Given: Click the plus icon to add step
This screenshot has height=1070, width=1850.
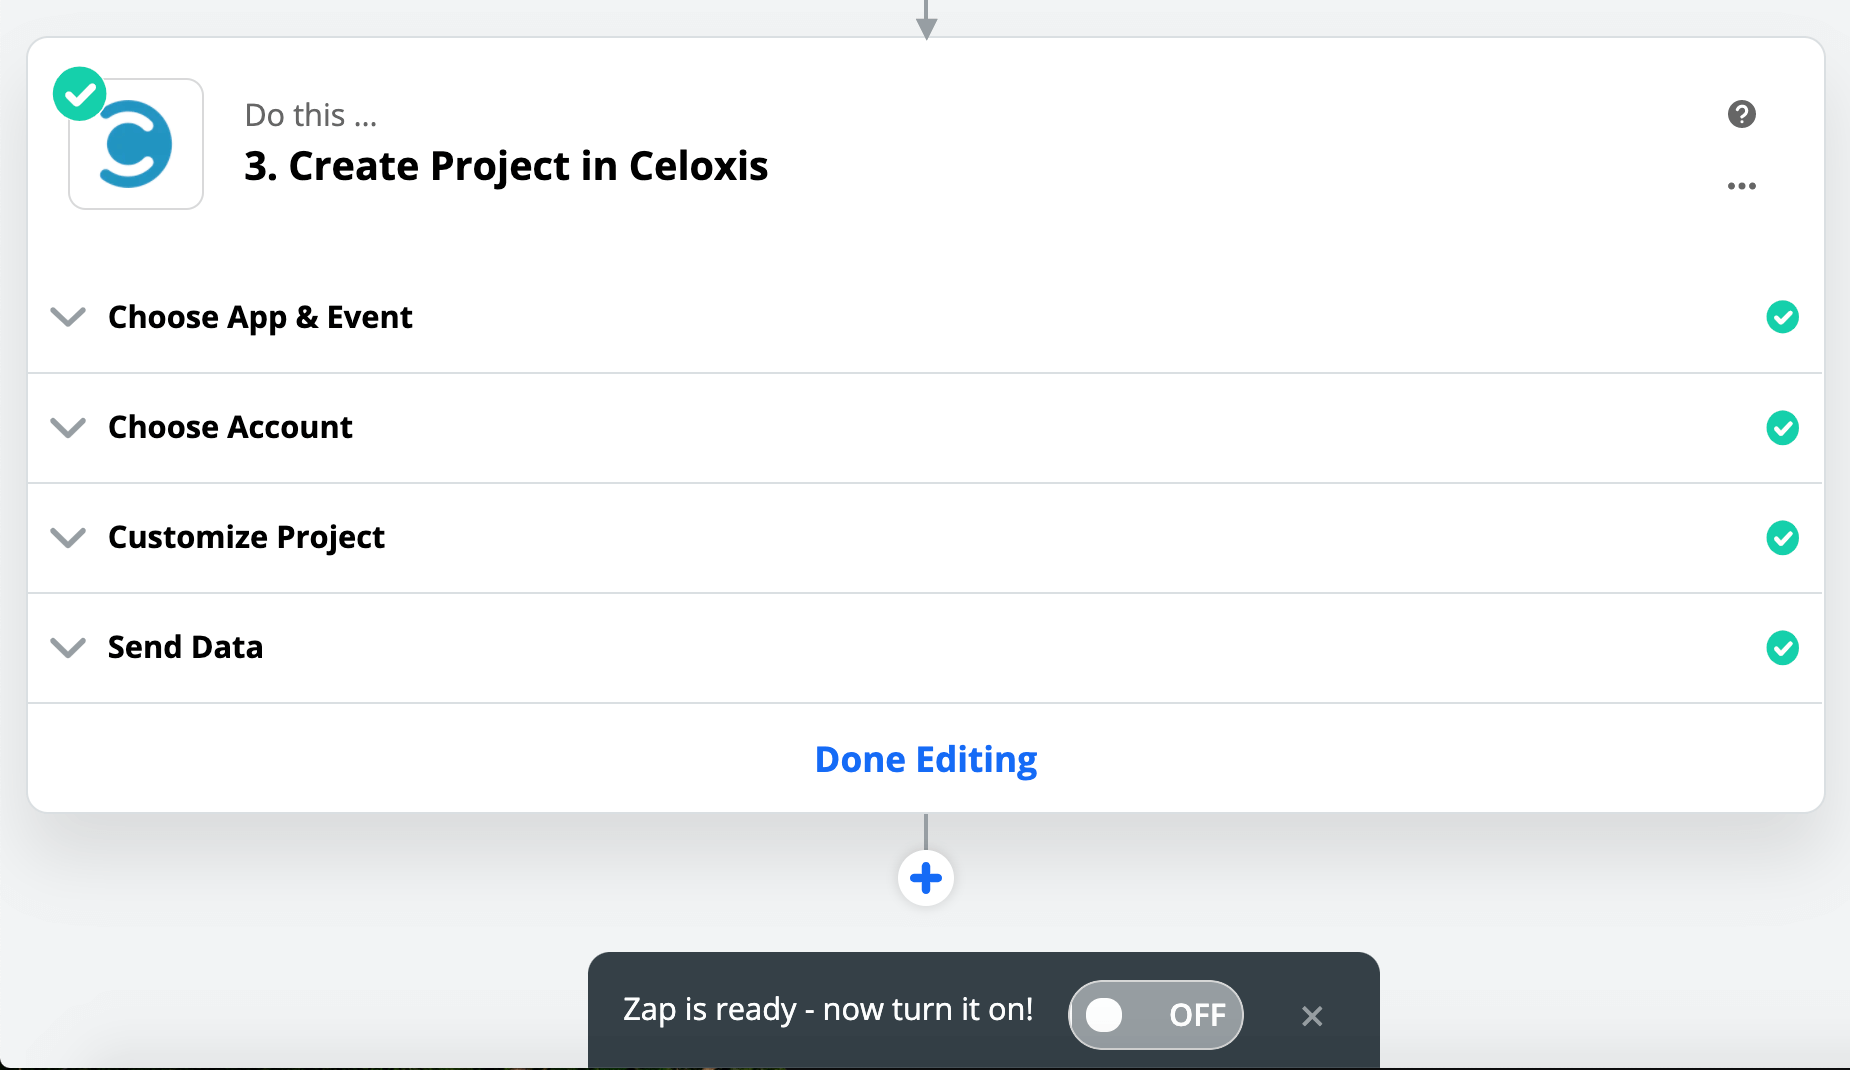Looking at the screenshot, I should (x=926, y=878).
